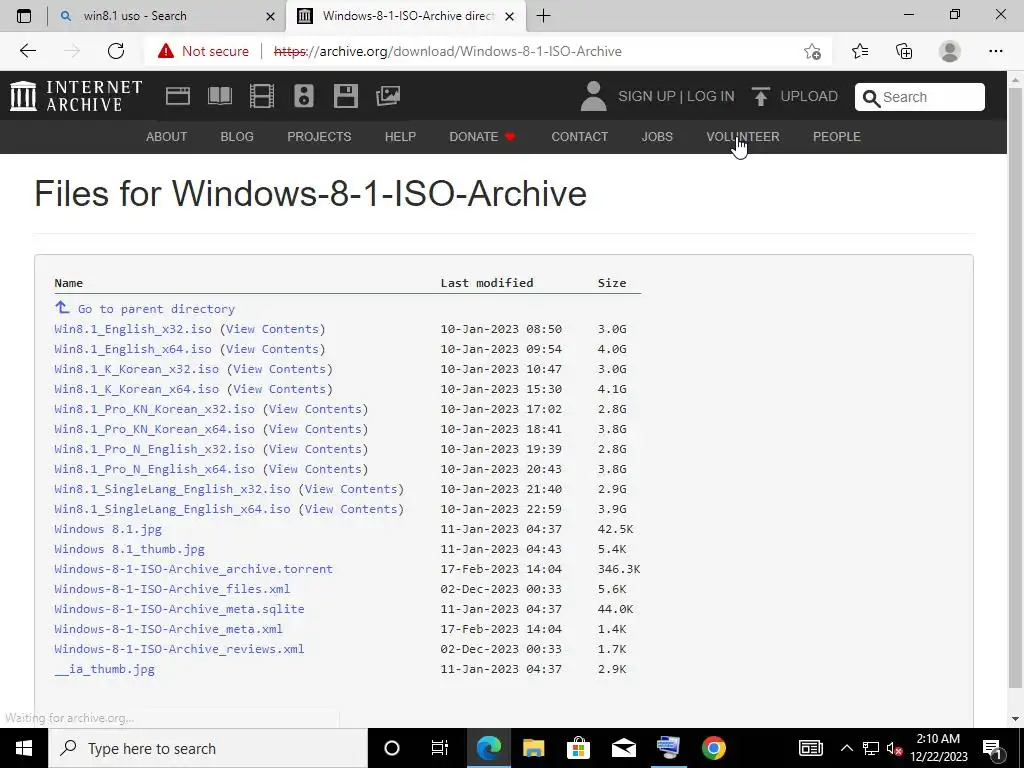Open the Images icon in header
The image size is (1024, 768).
388,96
